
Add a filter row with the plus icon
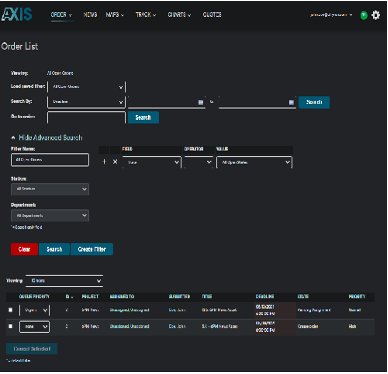[x=104, y=162]
